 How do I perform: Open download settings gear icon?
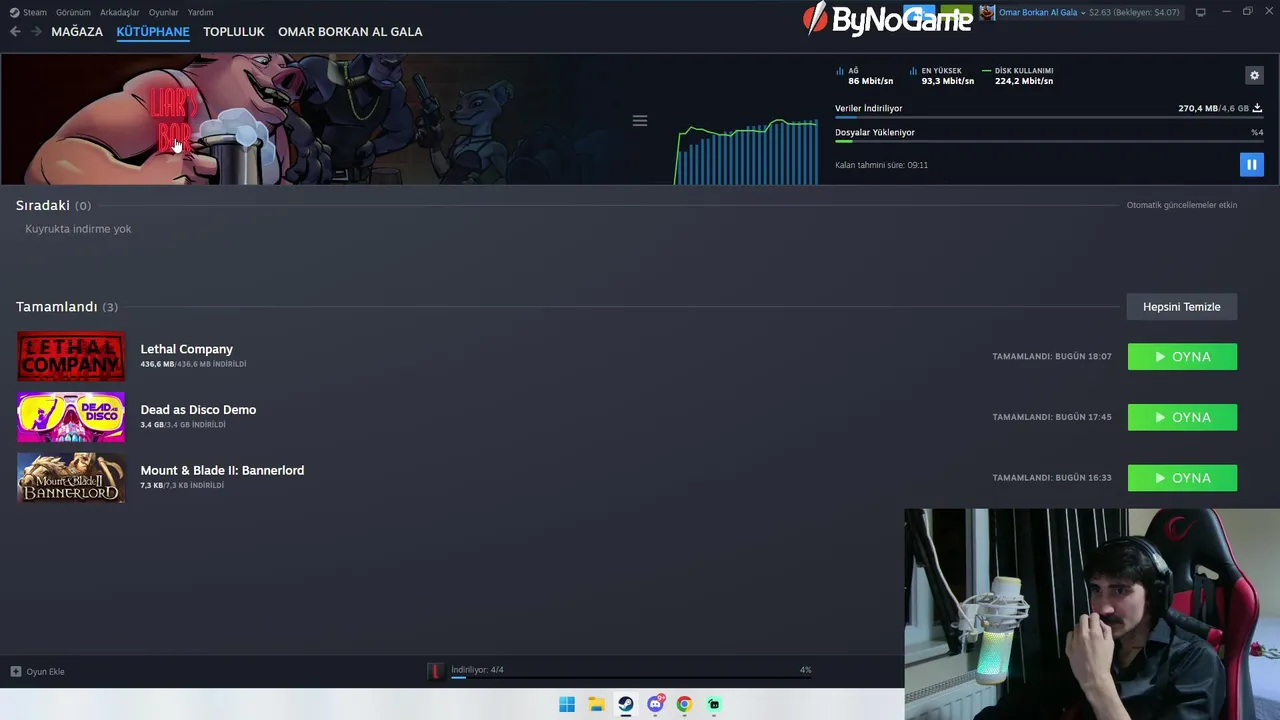pos(1254,75)
